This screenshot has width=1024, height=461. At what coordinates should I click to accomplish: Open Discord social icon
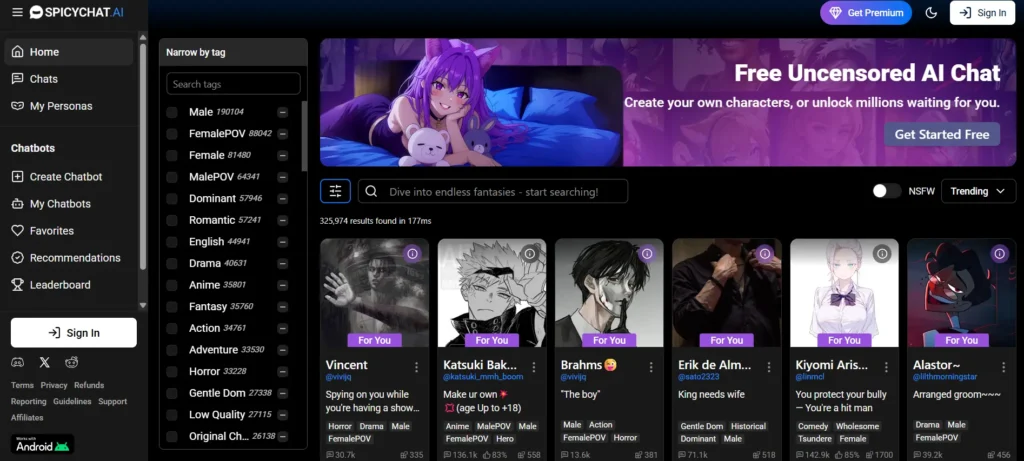(18, 362)
